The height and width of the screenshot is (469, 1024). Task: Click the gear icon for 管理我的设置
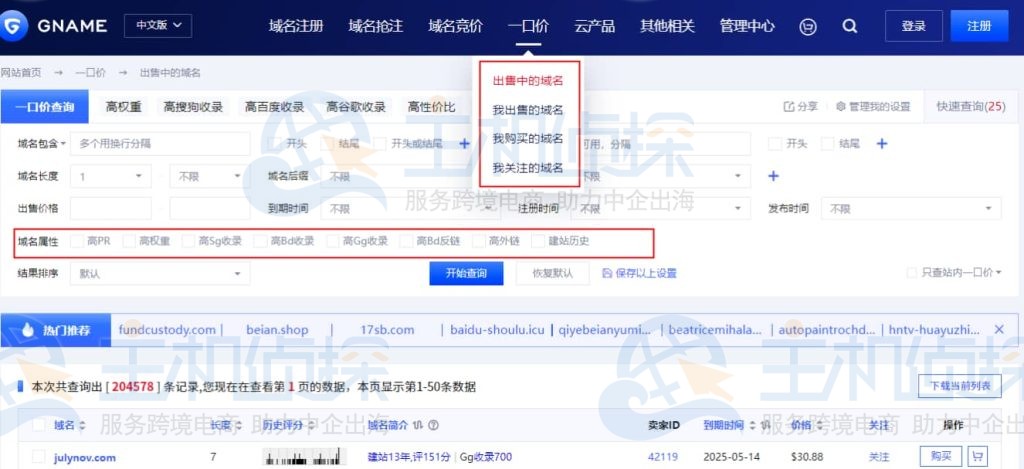(x=840, y=106)
